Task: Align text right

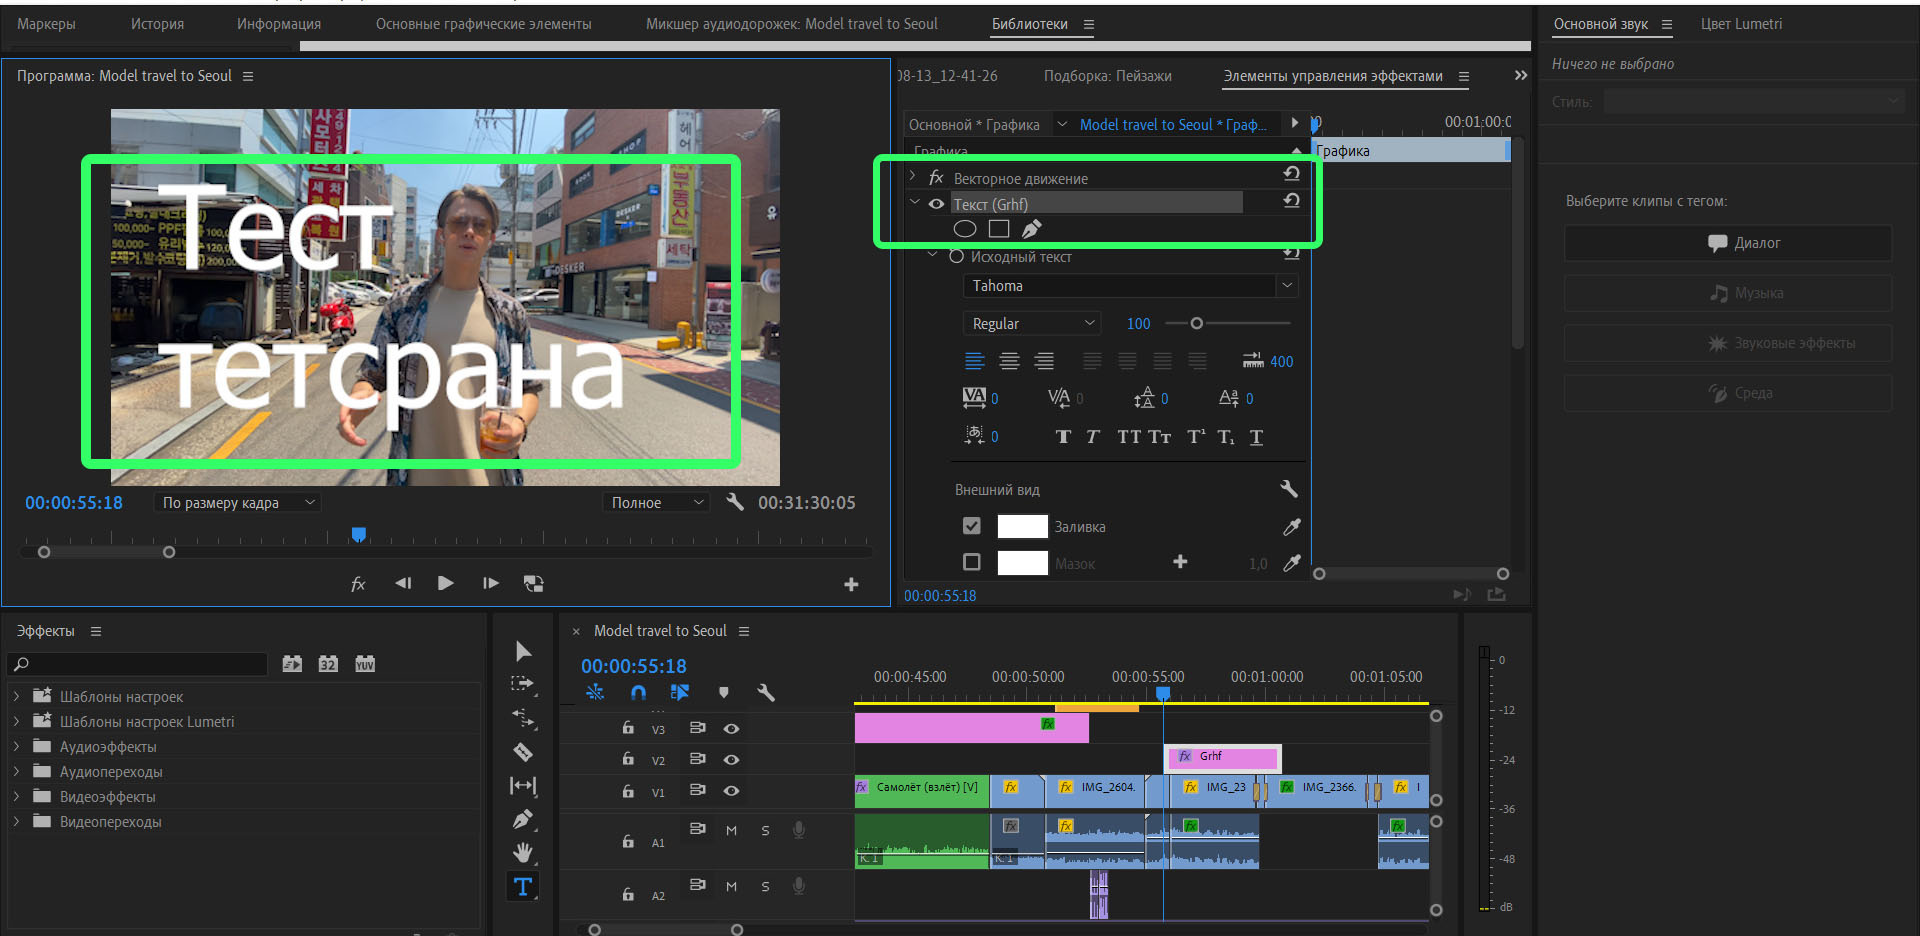Action: 1044,361
